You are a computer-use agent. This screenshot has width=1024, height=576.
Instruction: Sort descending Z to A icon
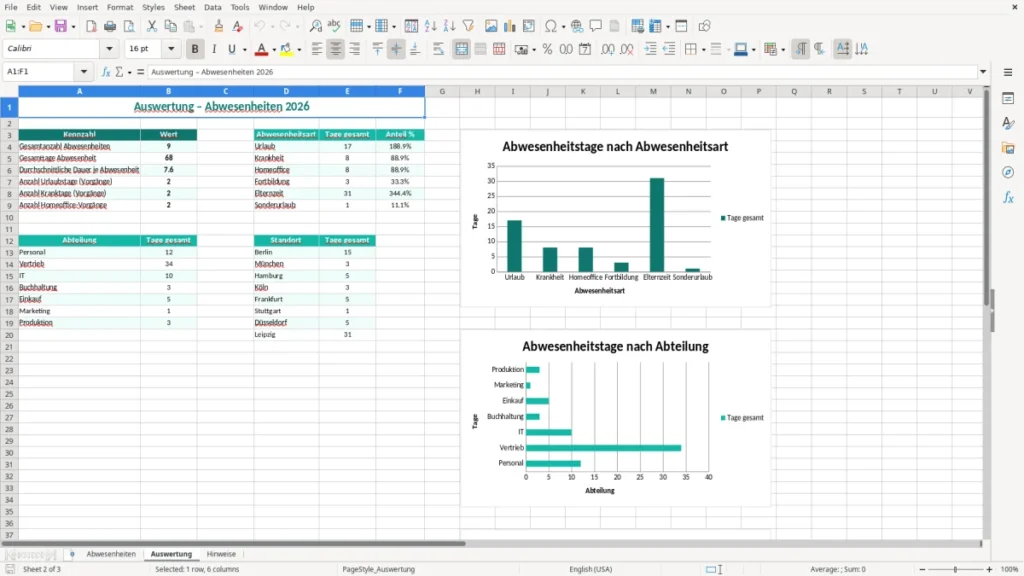point(449,26)
